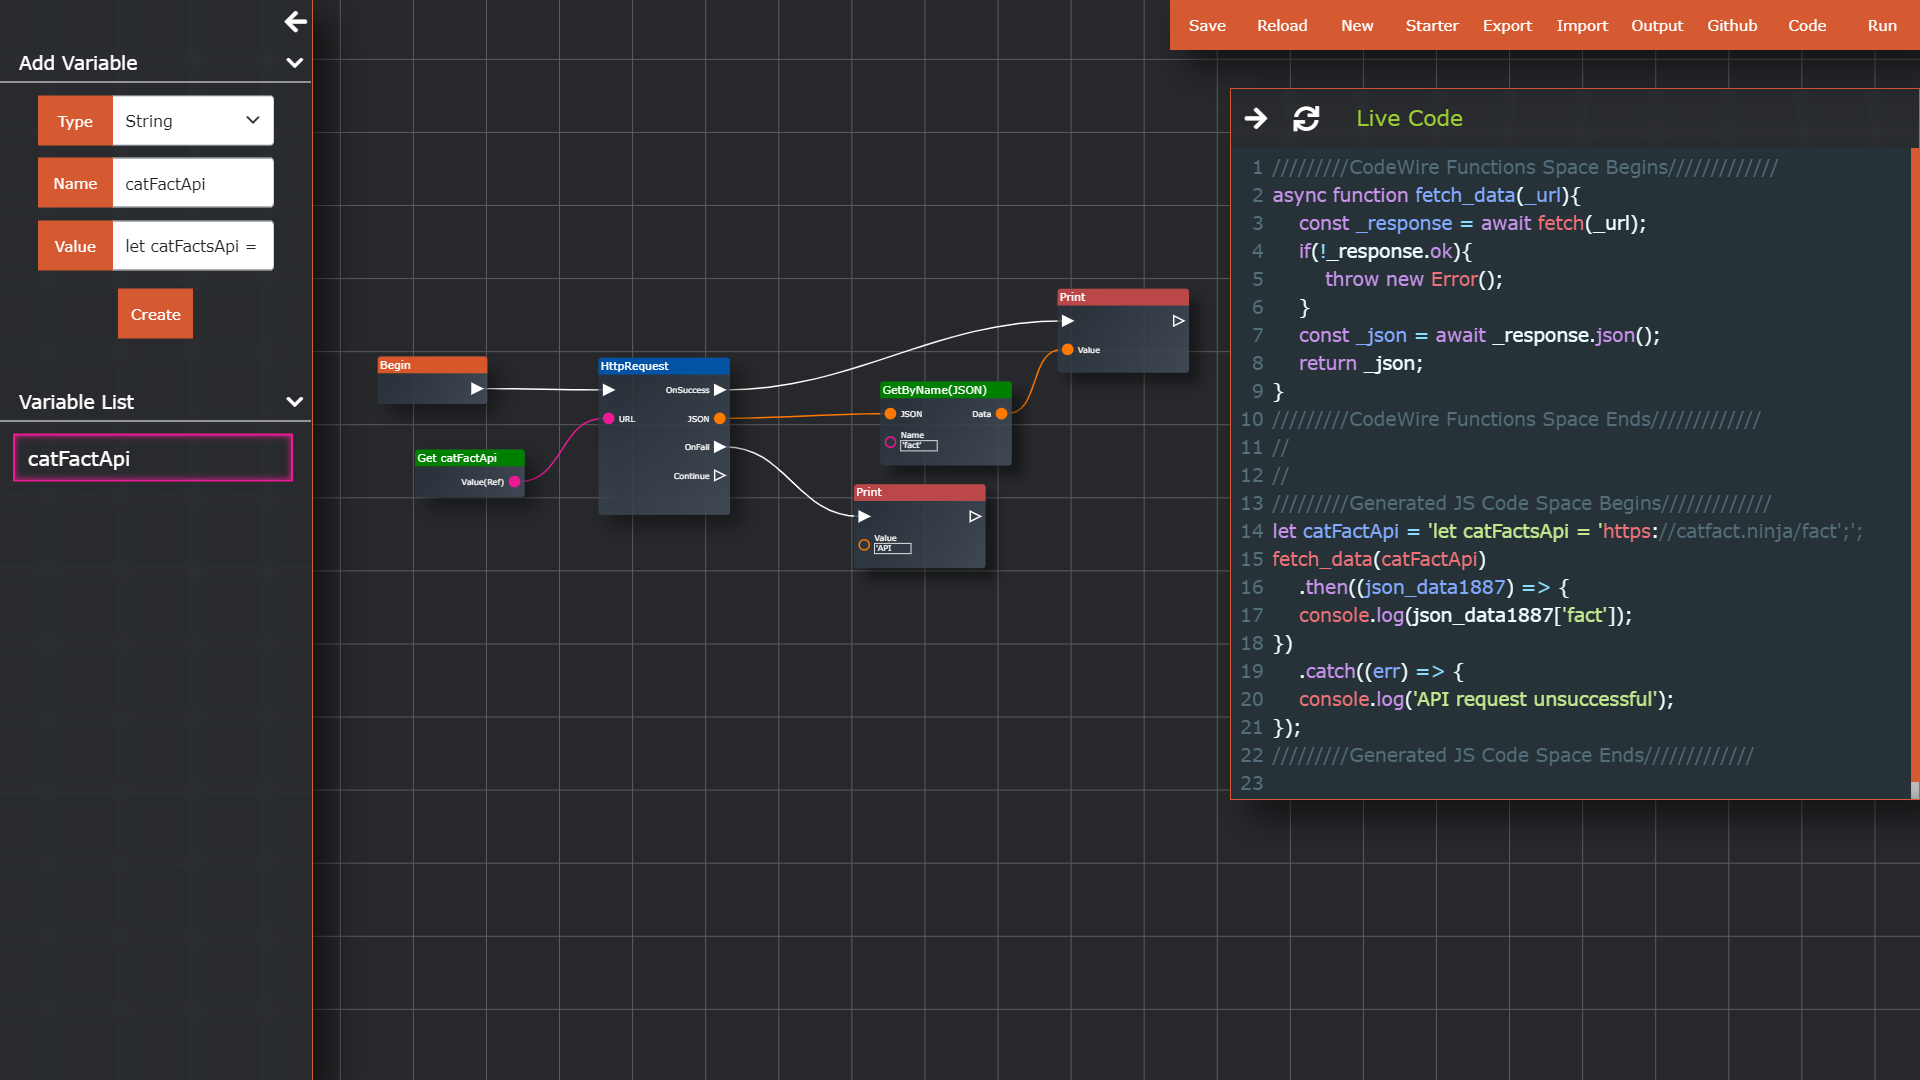Click the Live Code vertical scrollbar
This screenshot has height=1080, width=1920.
1914,470
